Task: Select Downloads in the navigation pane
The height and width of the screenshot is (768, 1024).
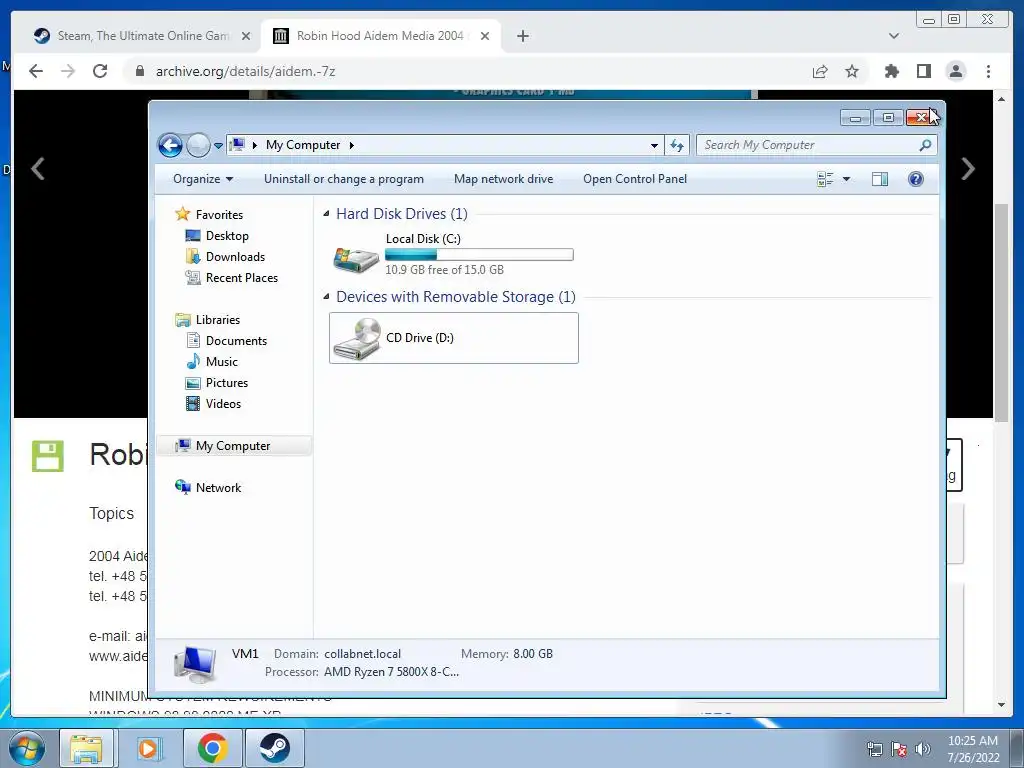Action: [x=235, y=257]
